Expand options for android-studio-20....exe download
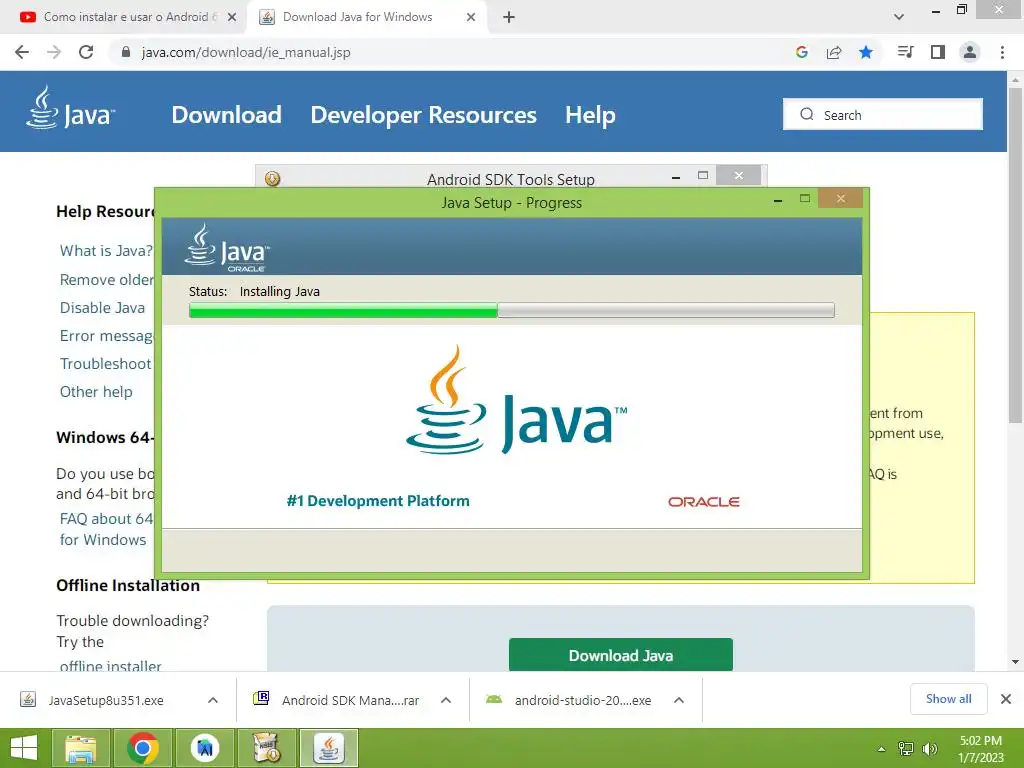 tap(679, 700)
